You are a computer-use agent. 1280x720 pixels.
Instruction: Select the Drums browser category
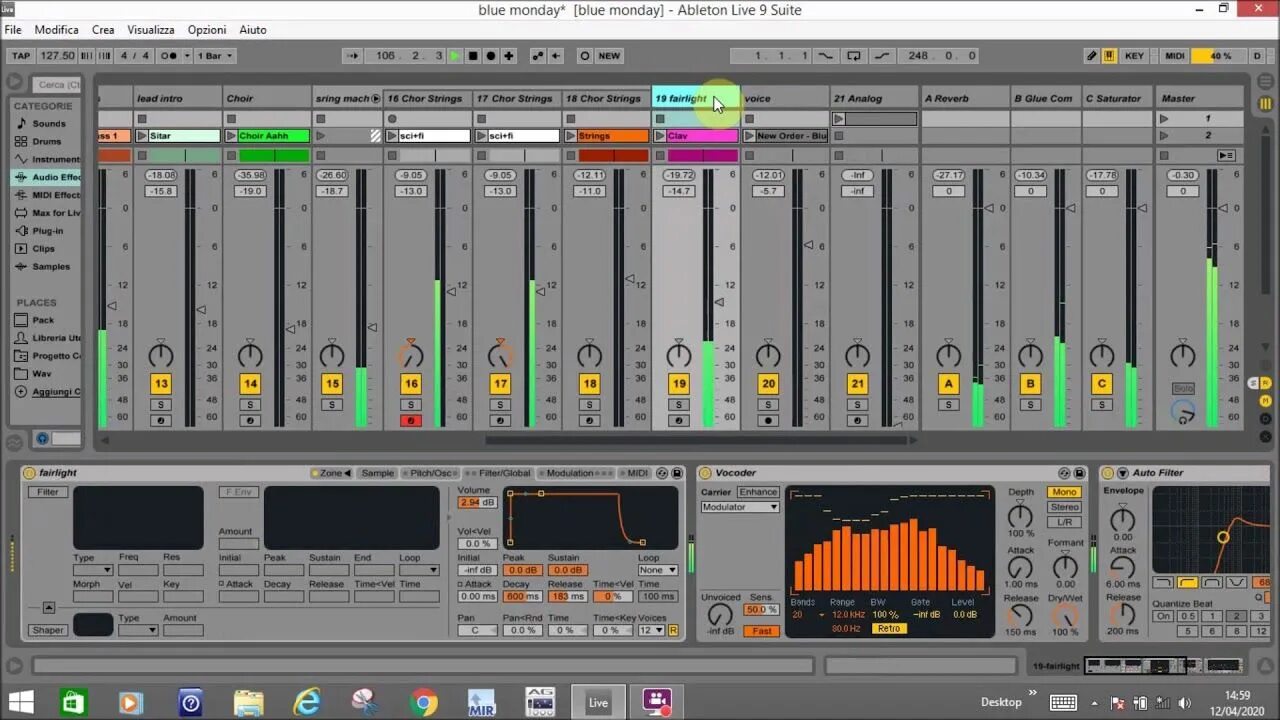(44, 140)
